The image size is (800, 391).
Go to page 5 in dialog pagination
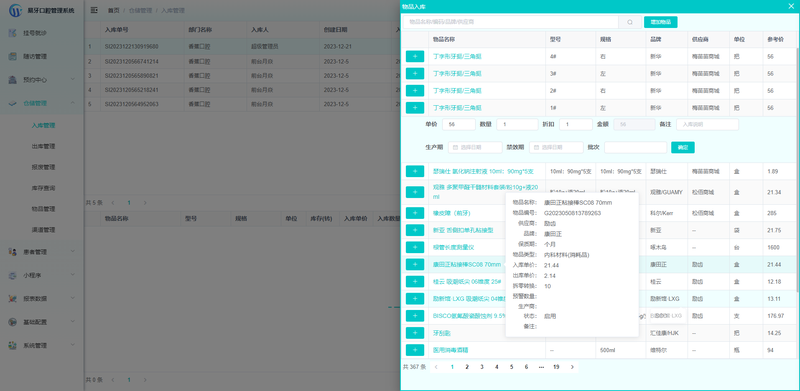click(x=511, y=366)
